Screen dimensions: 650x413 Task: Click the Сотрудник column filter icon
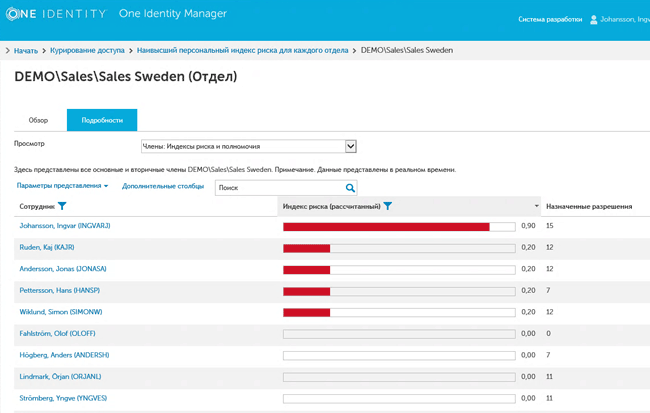coord(62,206)
